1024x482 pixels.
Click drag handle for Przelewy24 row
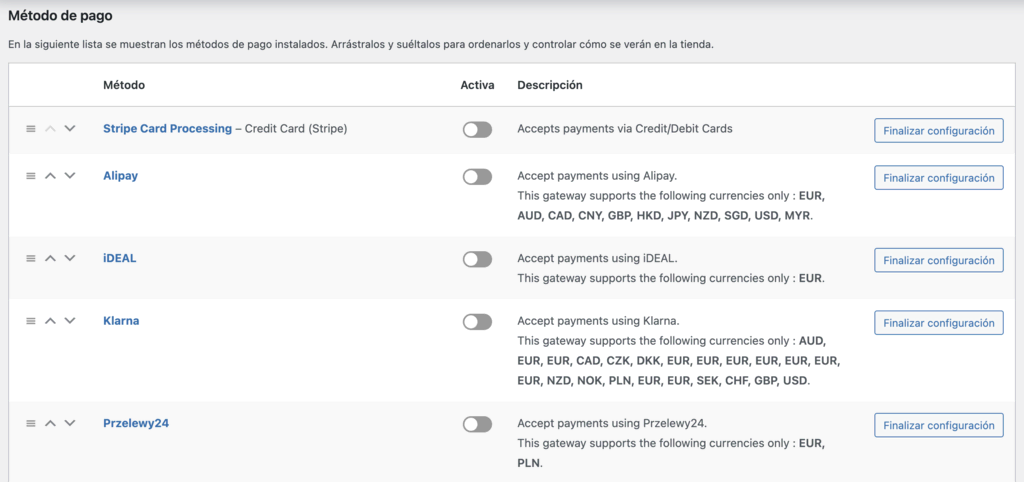point(30,423)
